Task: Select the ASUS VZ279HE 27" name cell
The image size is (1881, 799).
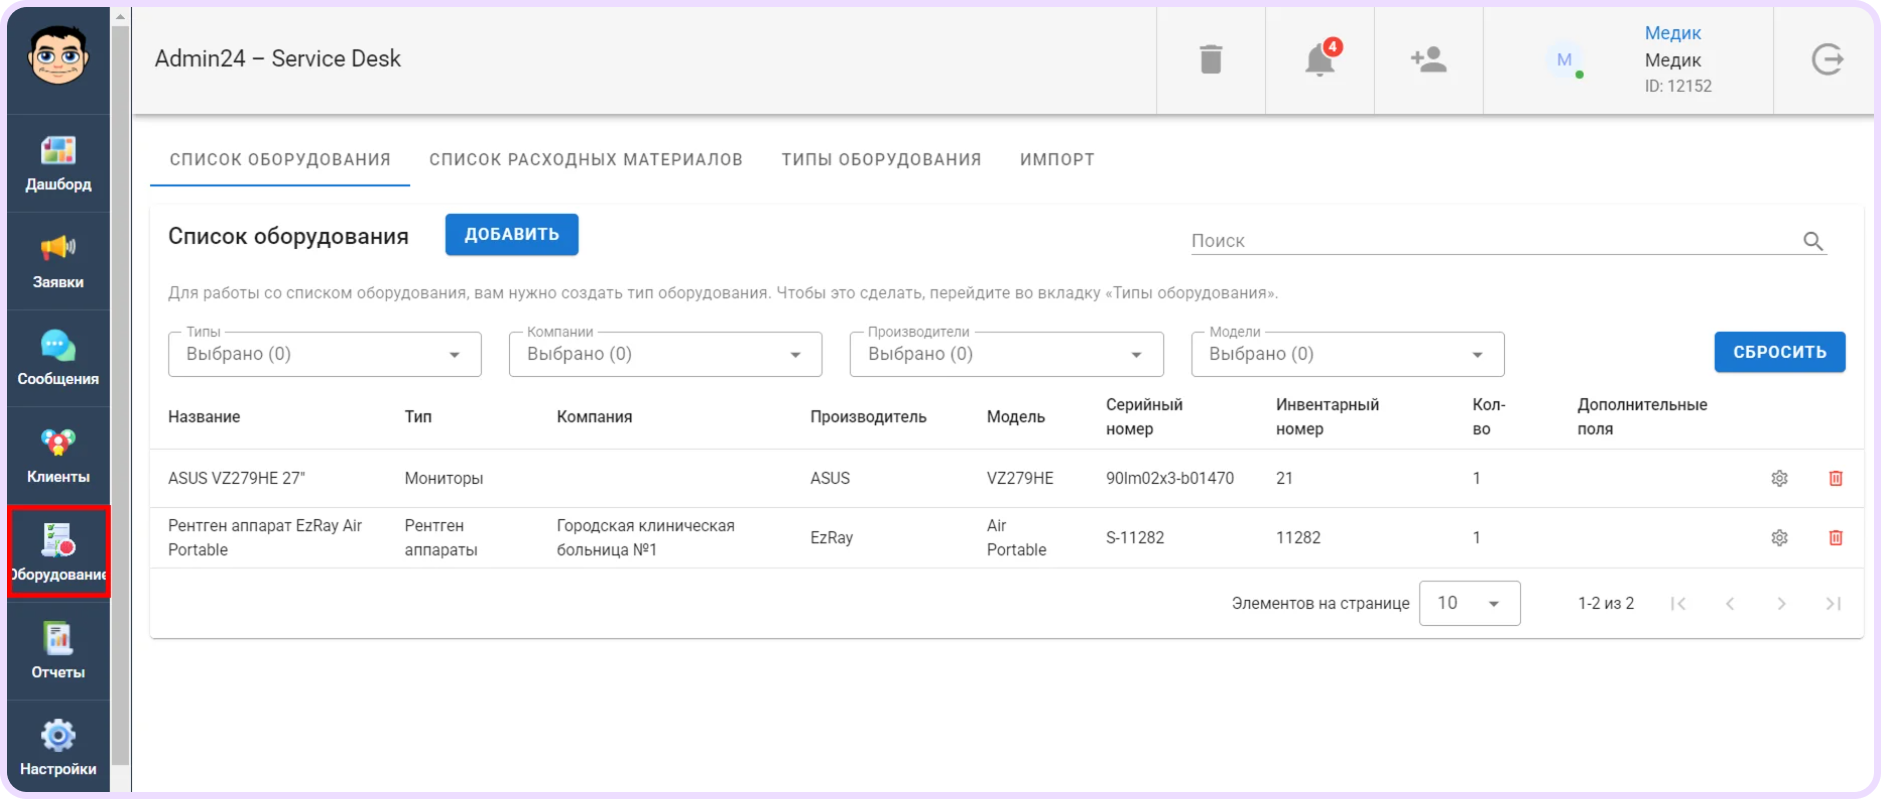Action: tap(236, 478)
